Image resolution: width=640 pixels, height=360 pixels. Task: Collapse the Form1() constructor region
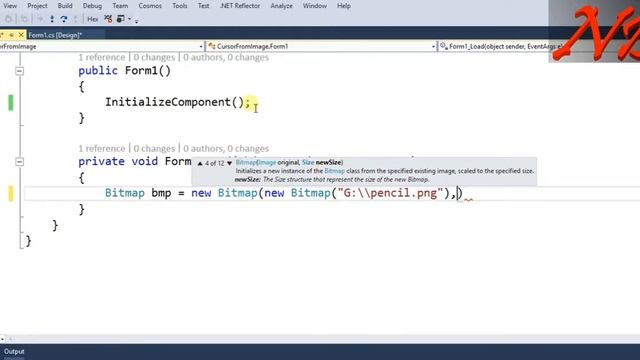click(x=19, y=71)
